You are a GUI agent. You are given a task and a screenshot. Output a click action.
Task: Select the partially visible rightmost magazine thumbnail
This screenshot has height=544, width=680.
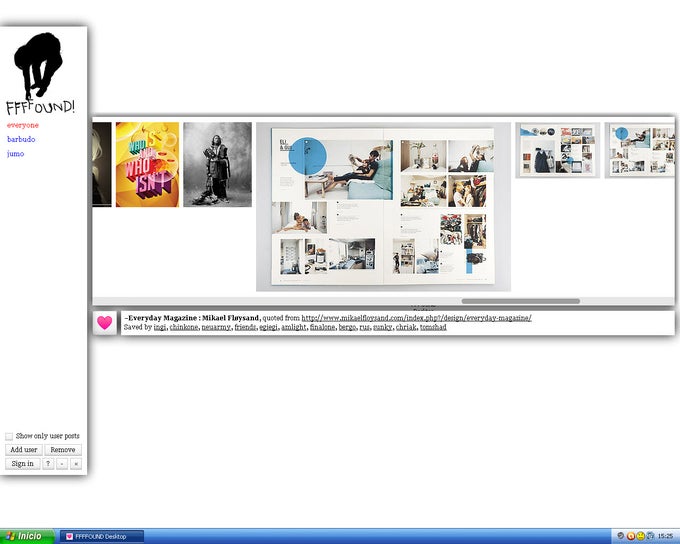(640, 150)
